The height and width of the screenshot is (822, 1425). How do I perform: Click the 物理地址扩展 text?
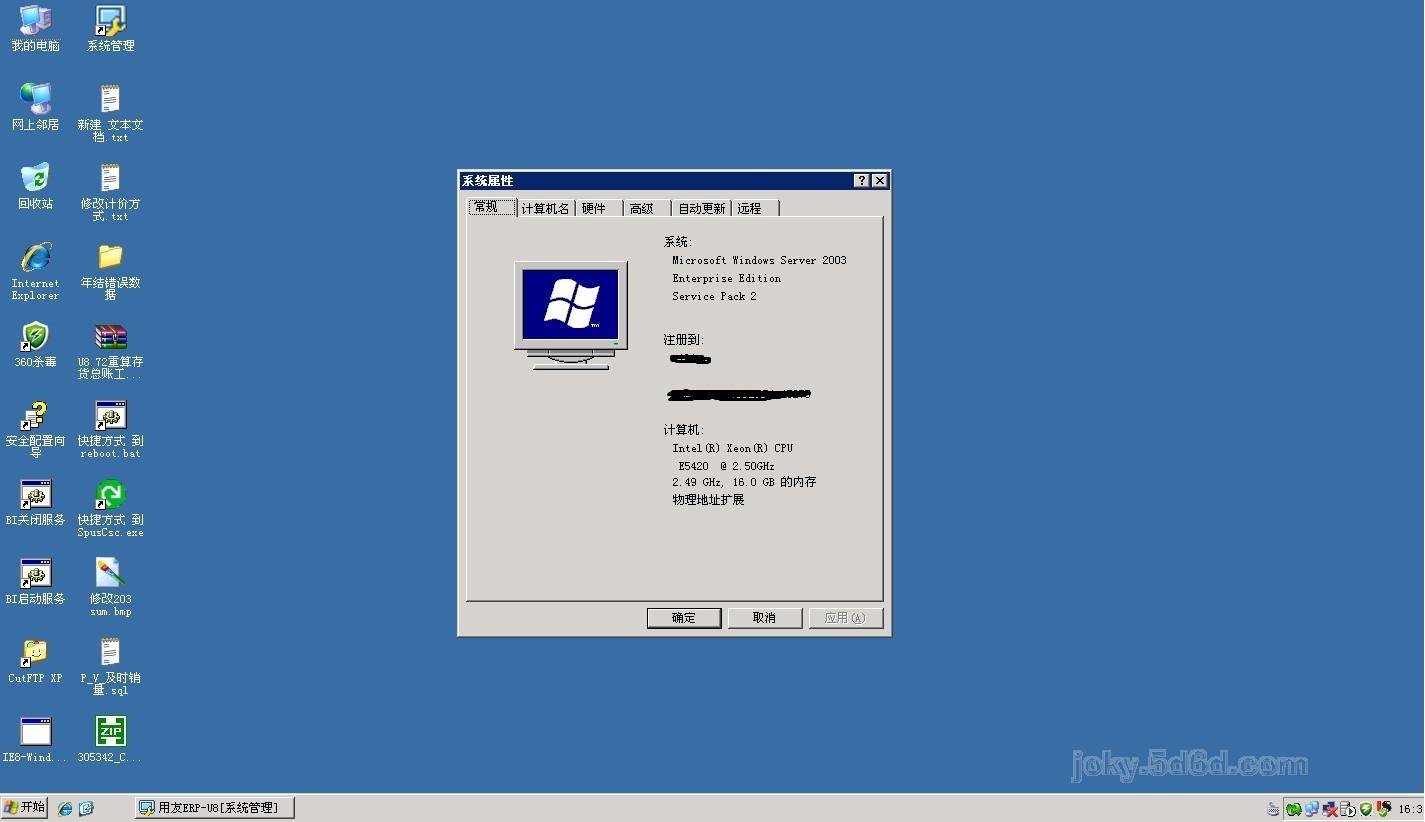[x=708, y=500]
